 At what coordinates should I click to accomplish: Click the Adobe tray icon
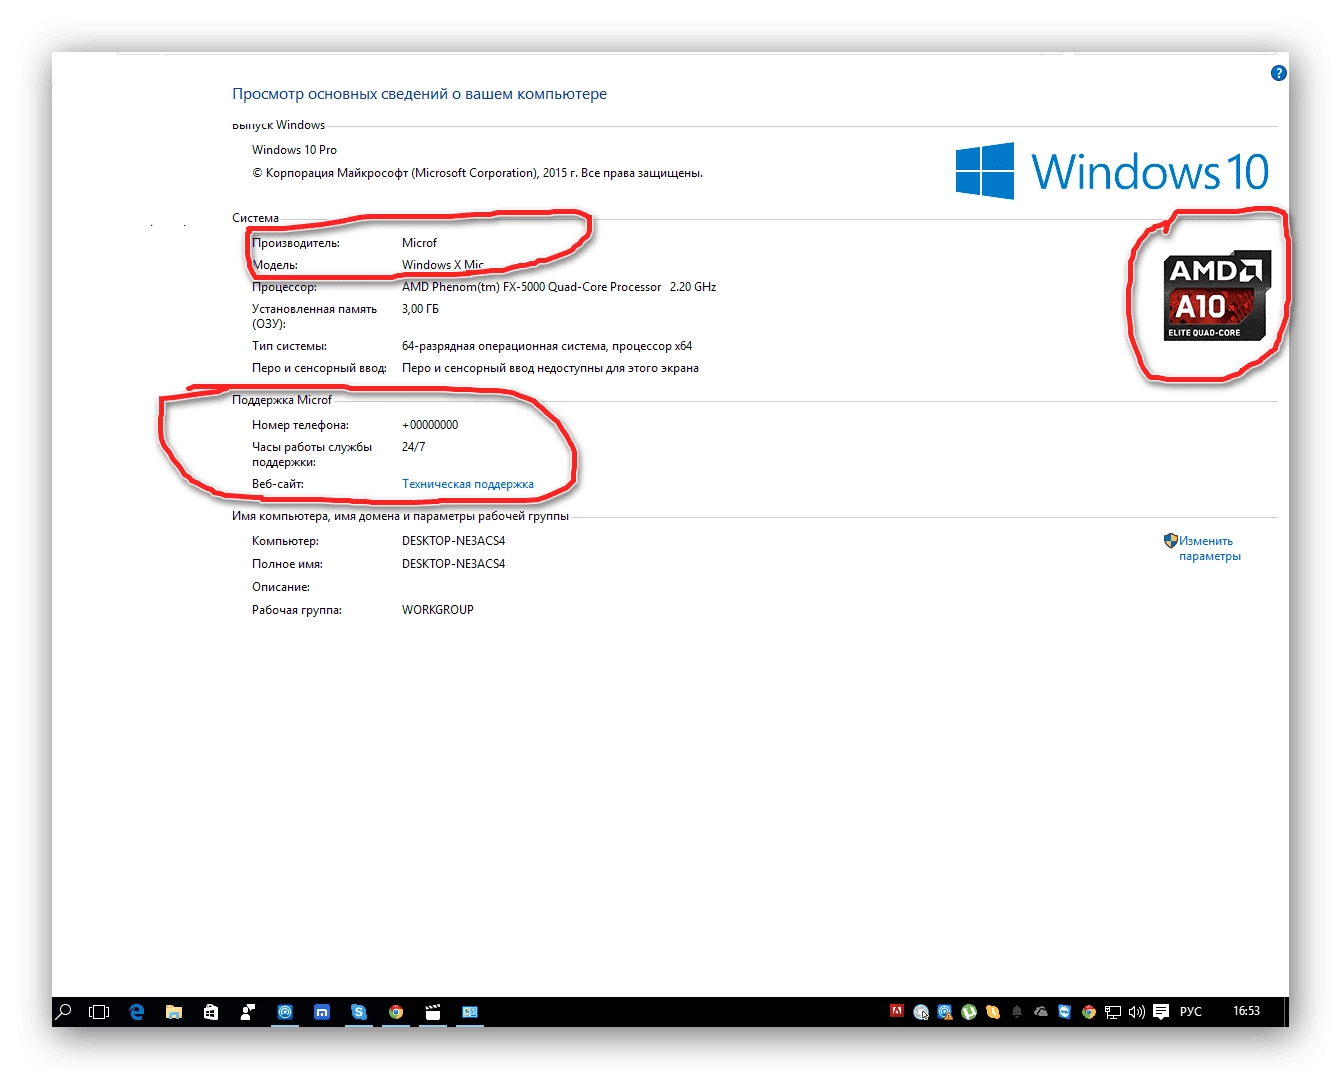897,1011
